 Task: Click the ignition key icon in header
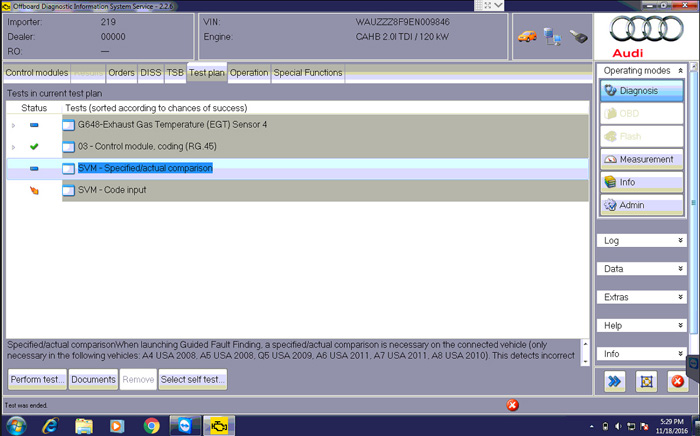(x=578, y=37)
